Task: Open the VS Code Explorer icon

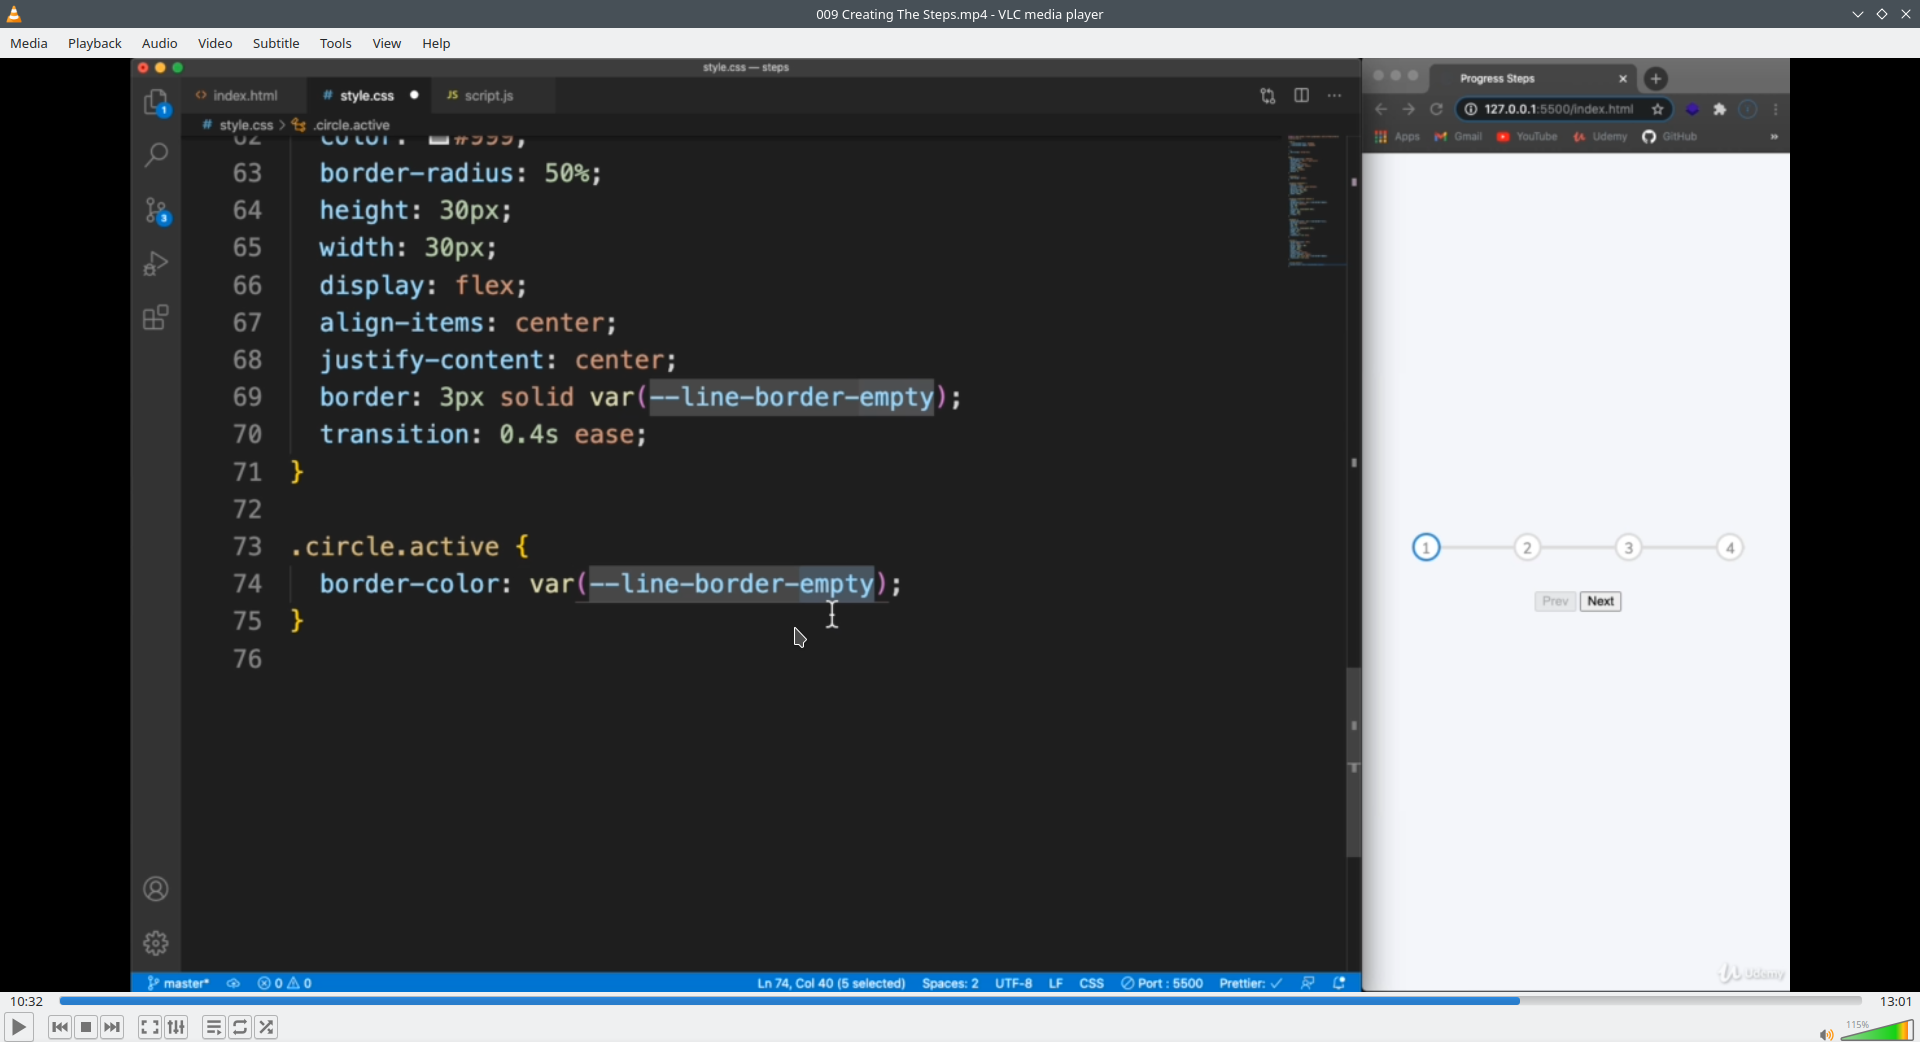Action: point(156,103)
